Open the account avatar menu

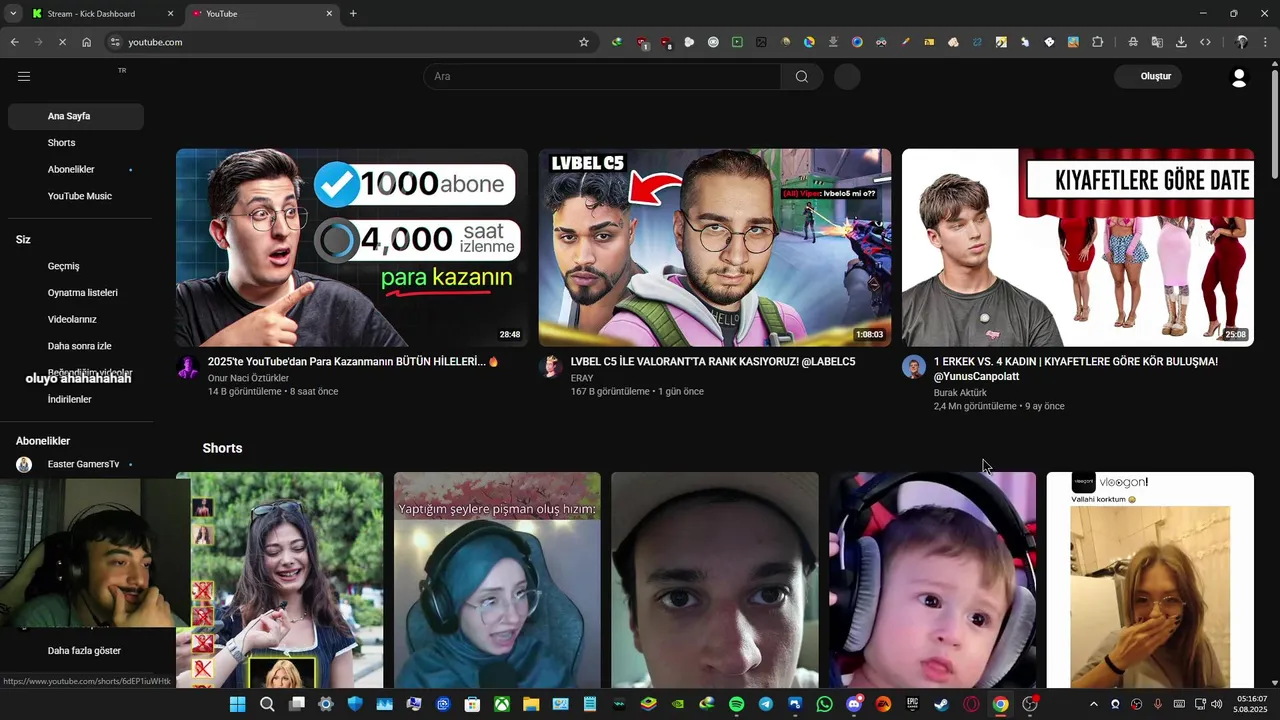(1239, 77)
